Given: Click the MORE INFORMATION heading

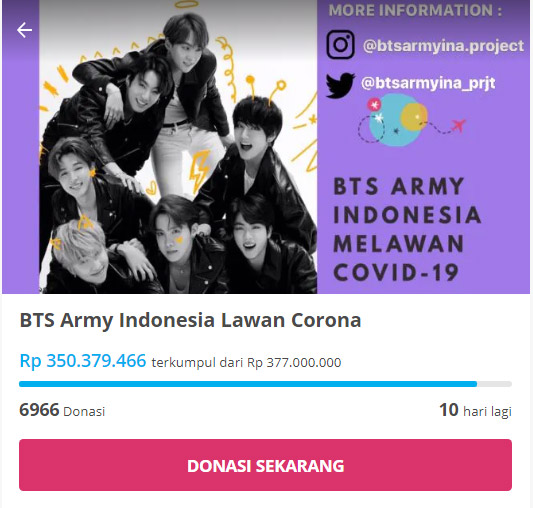Looking at the screenshot, I should pyautogui.click(x=415, y=10).
